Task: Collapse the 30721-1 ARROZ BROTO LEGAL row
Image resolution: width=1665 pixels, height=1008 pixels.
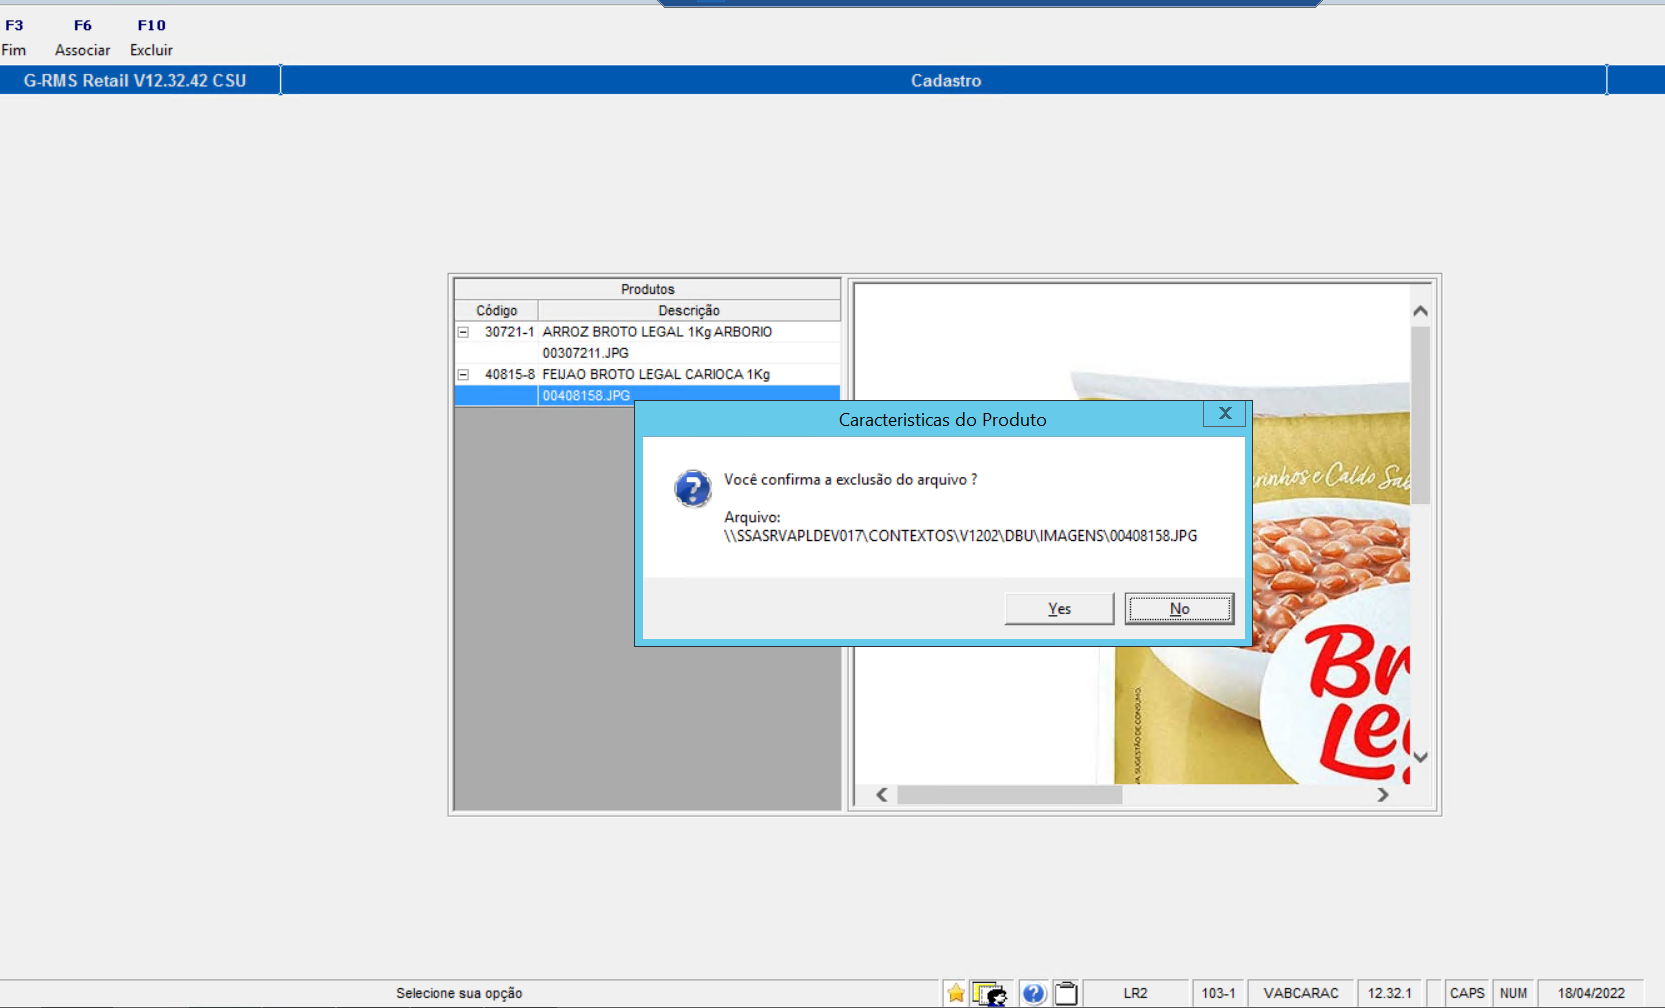Action: 463,332
